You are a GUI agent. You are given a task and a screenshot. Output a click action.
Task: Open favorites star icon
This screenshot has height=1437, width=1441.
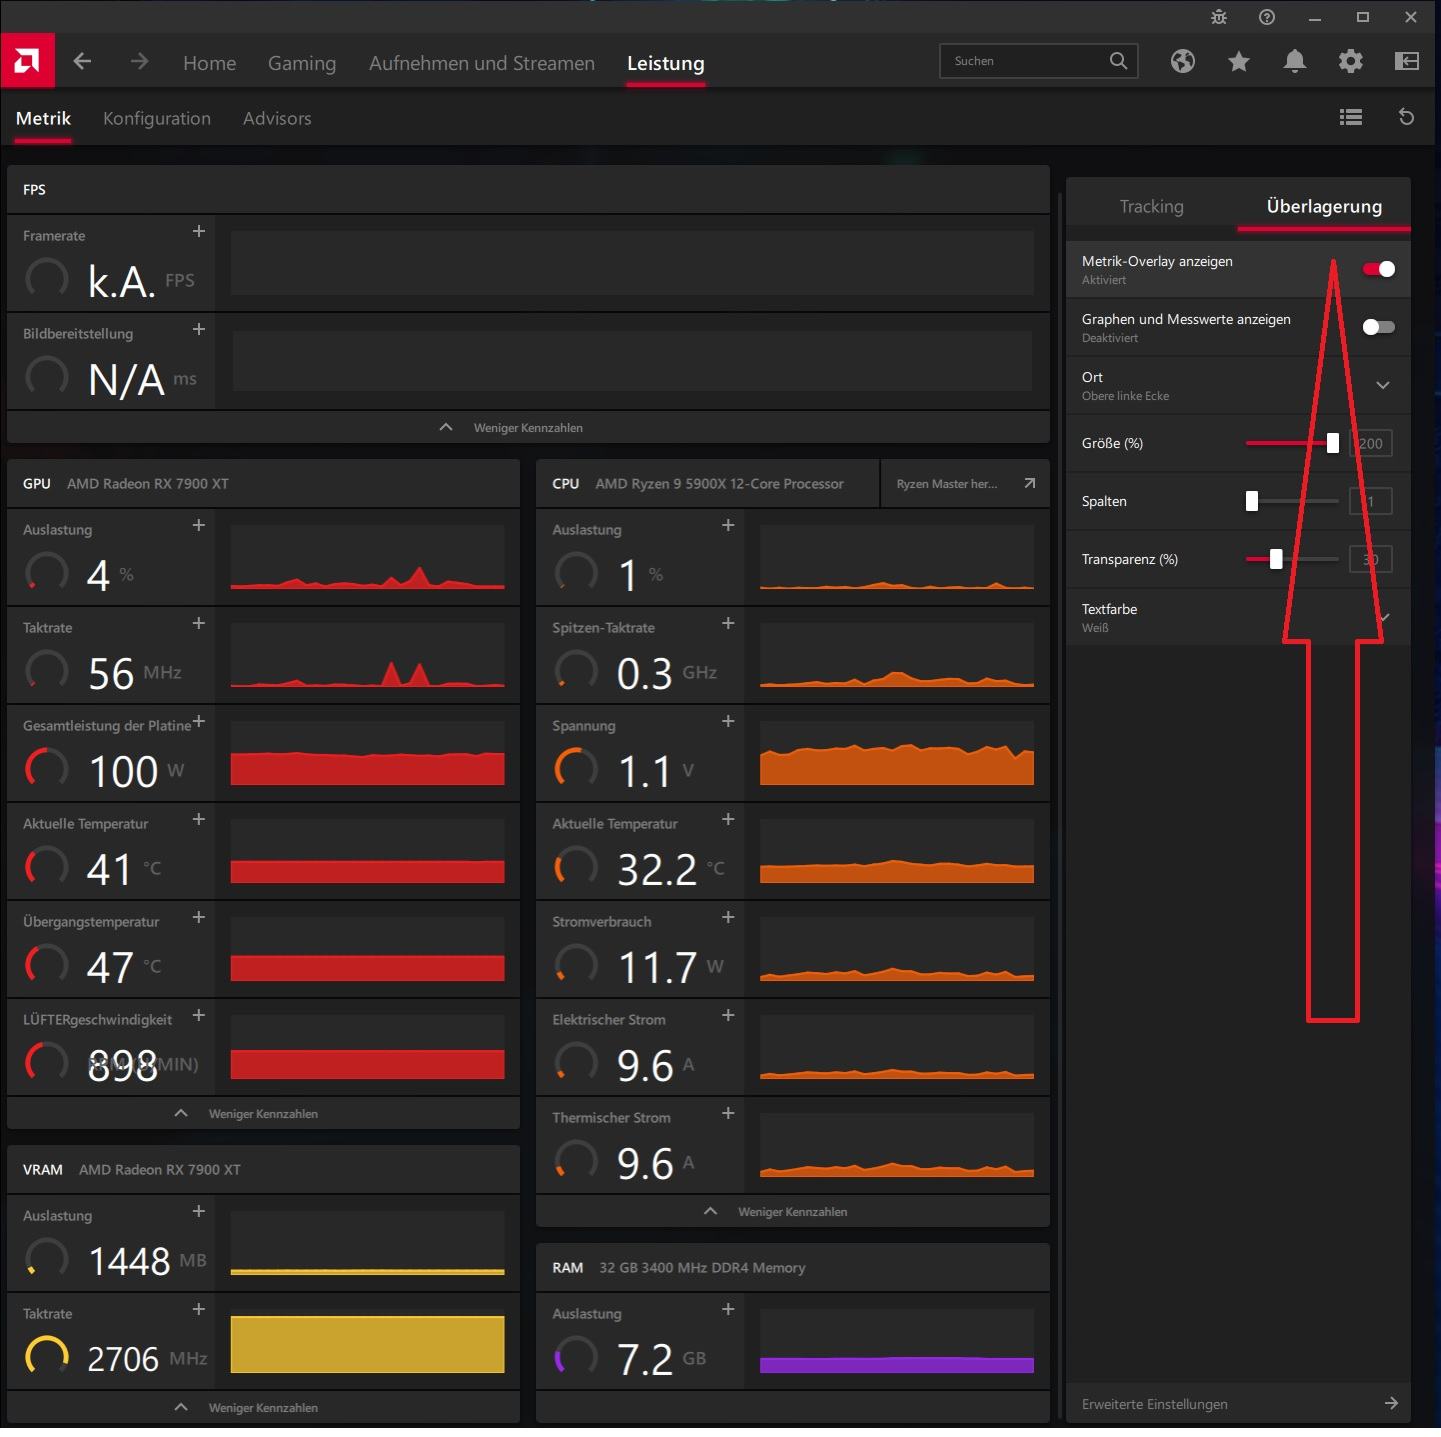[1239, 62]
